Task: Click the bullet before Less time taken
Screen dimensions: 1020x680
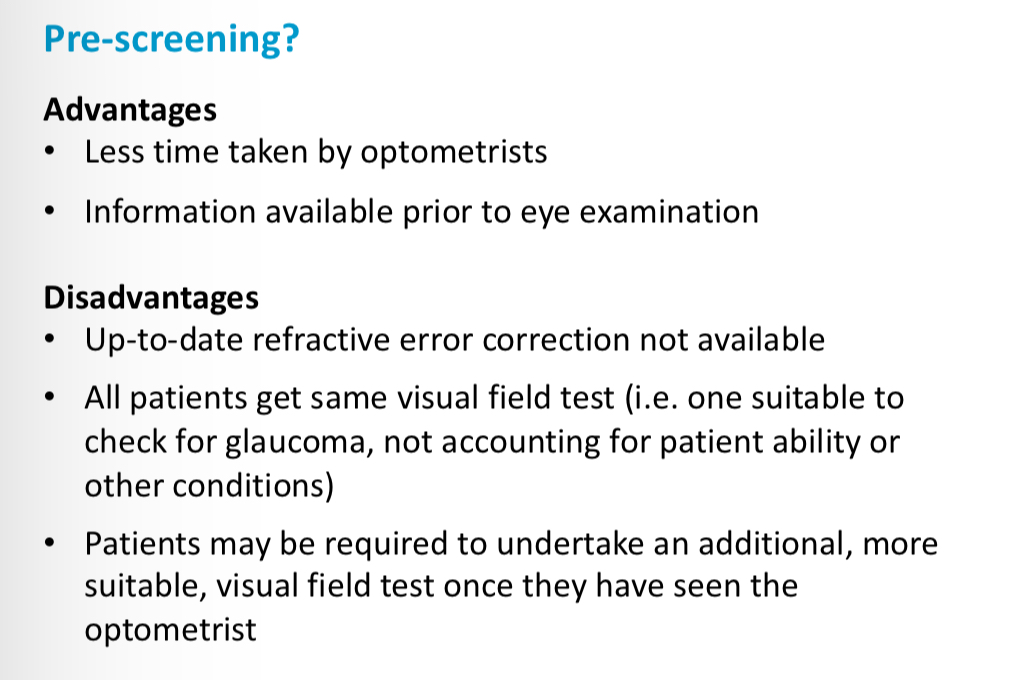Action: click(x=50, y=152)
